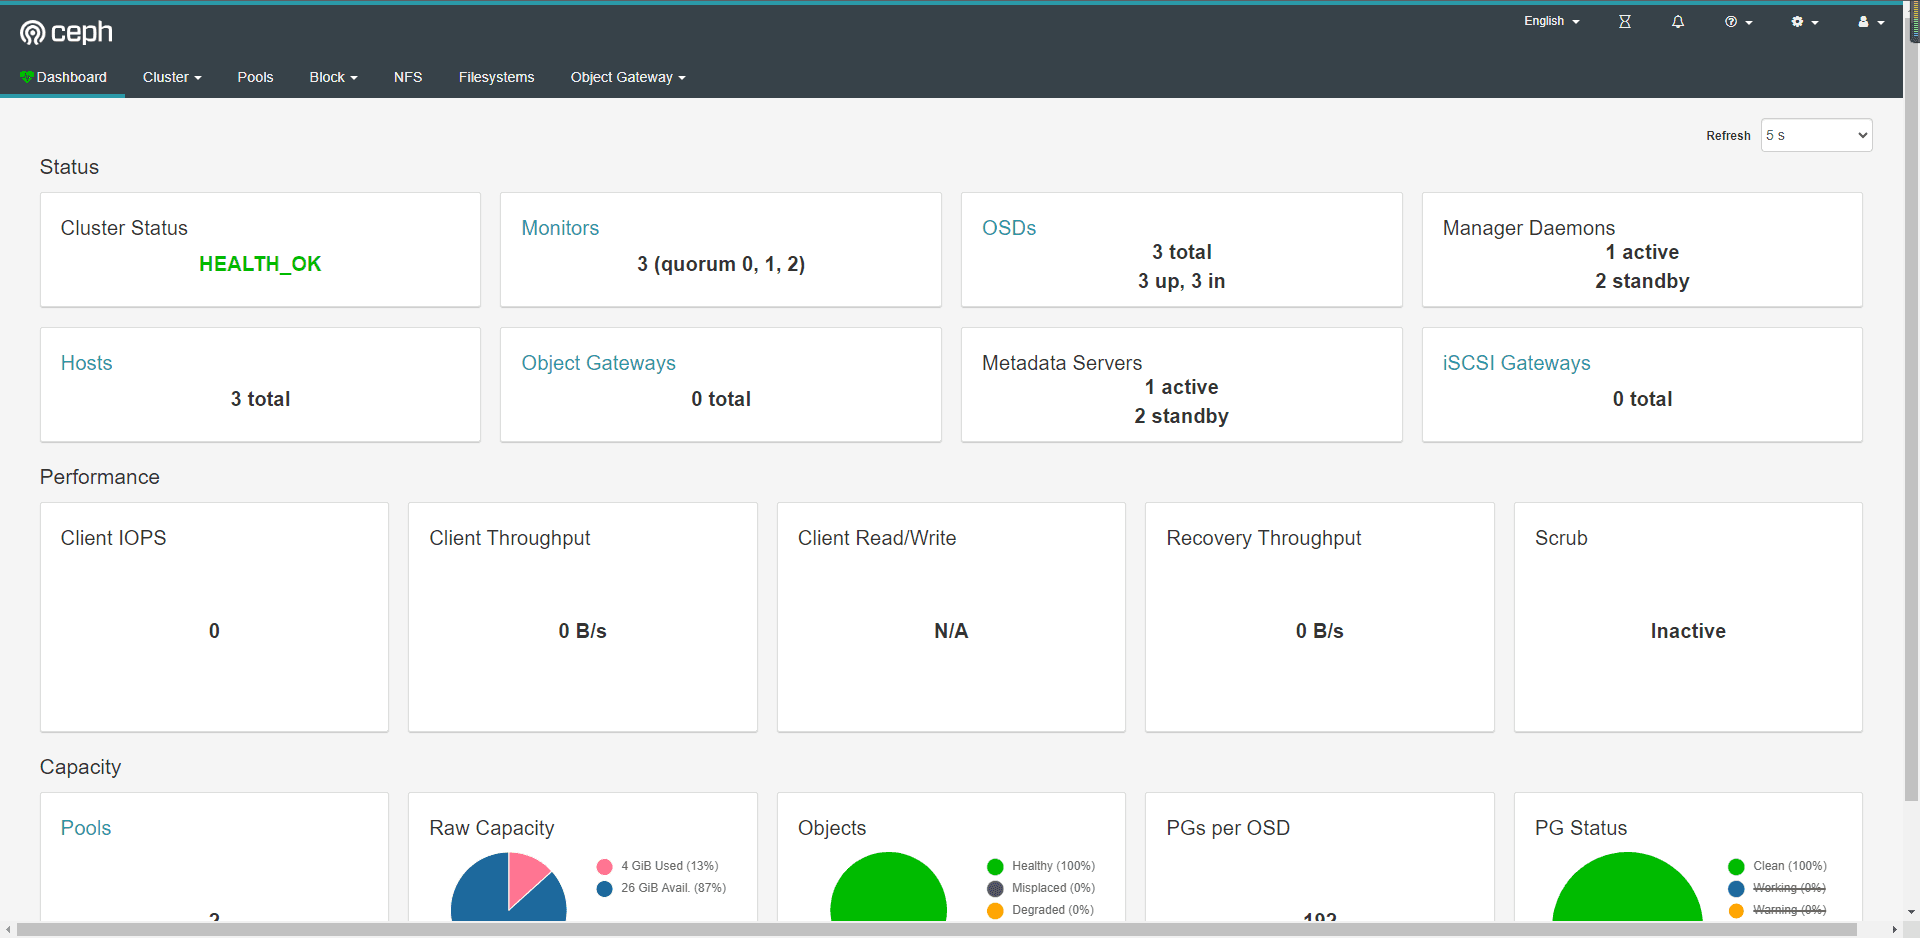
Task: Click the PG Status pie chart
Action: pos(1627,888)
